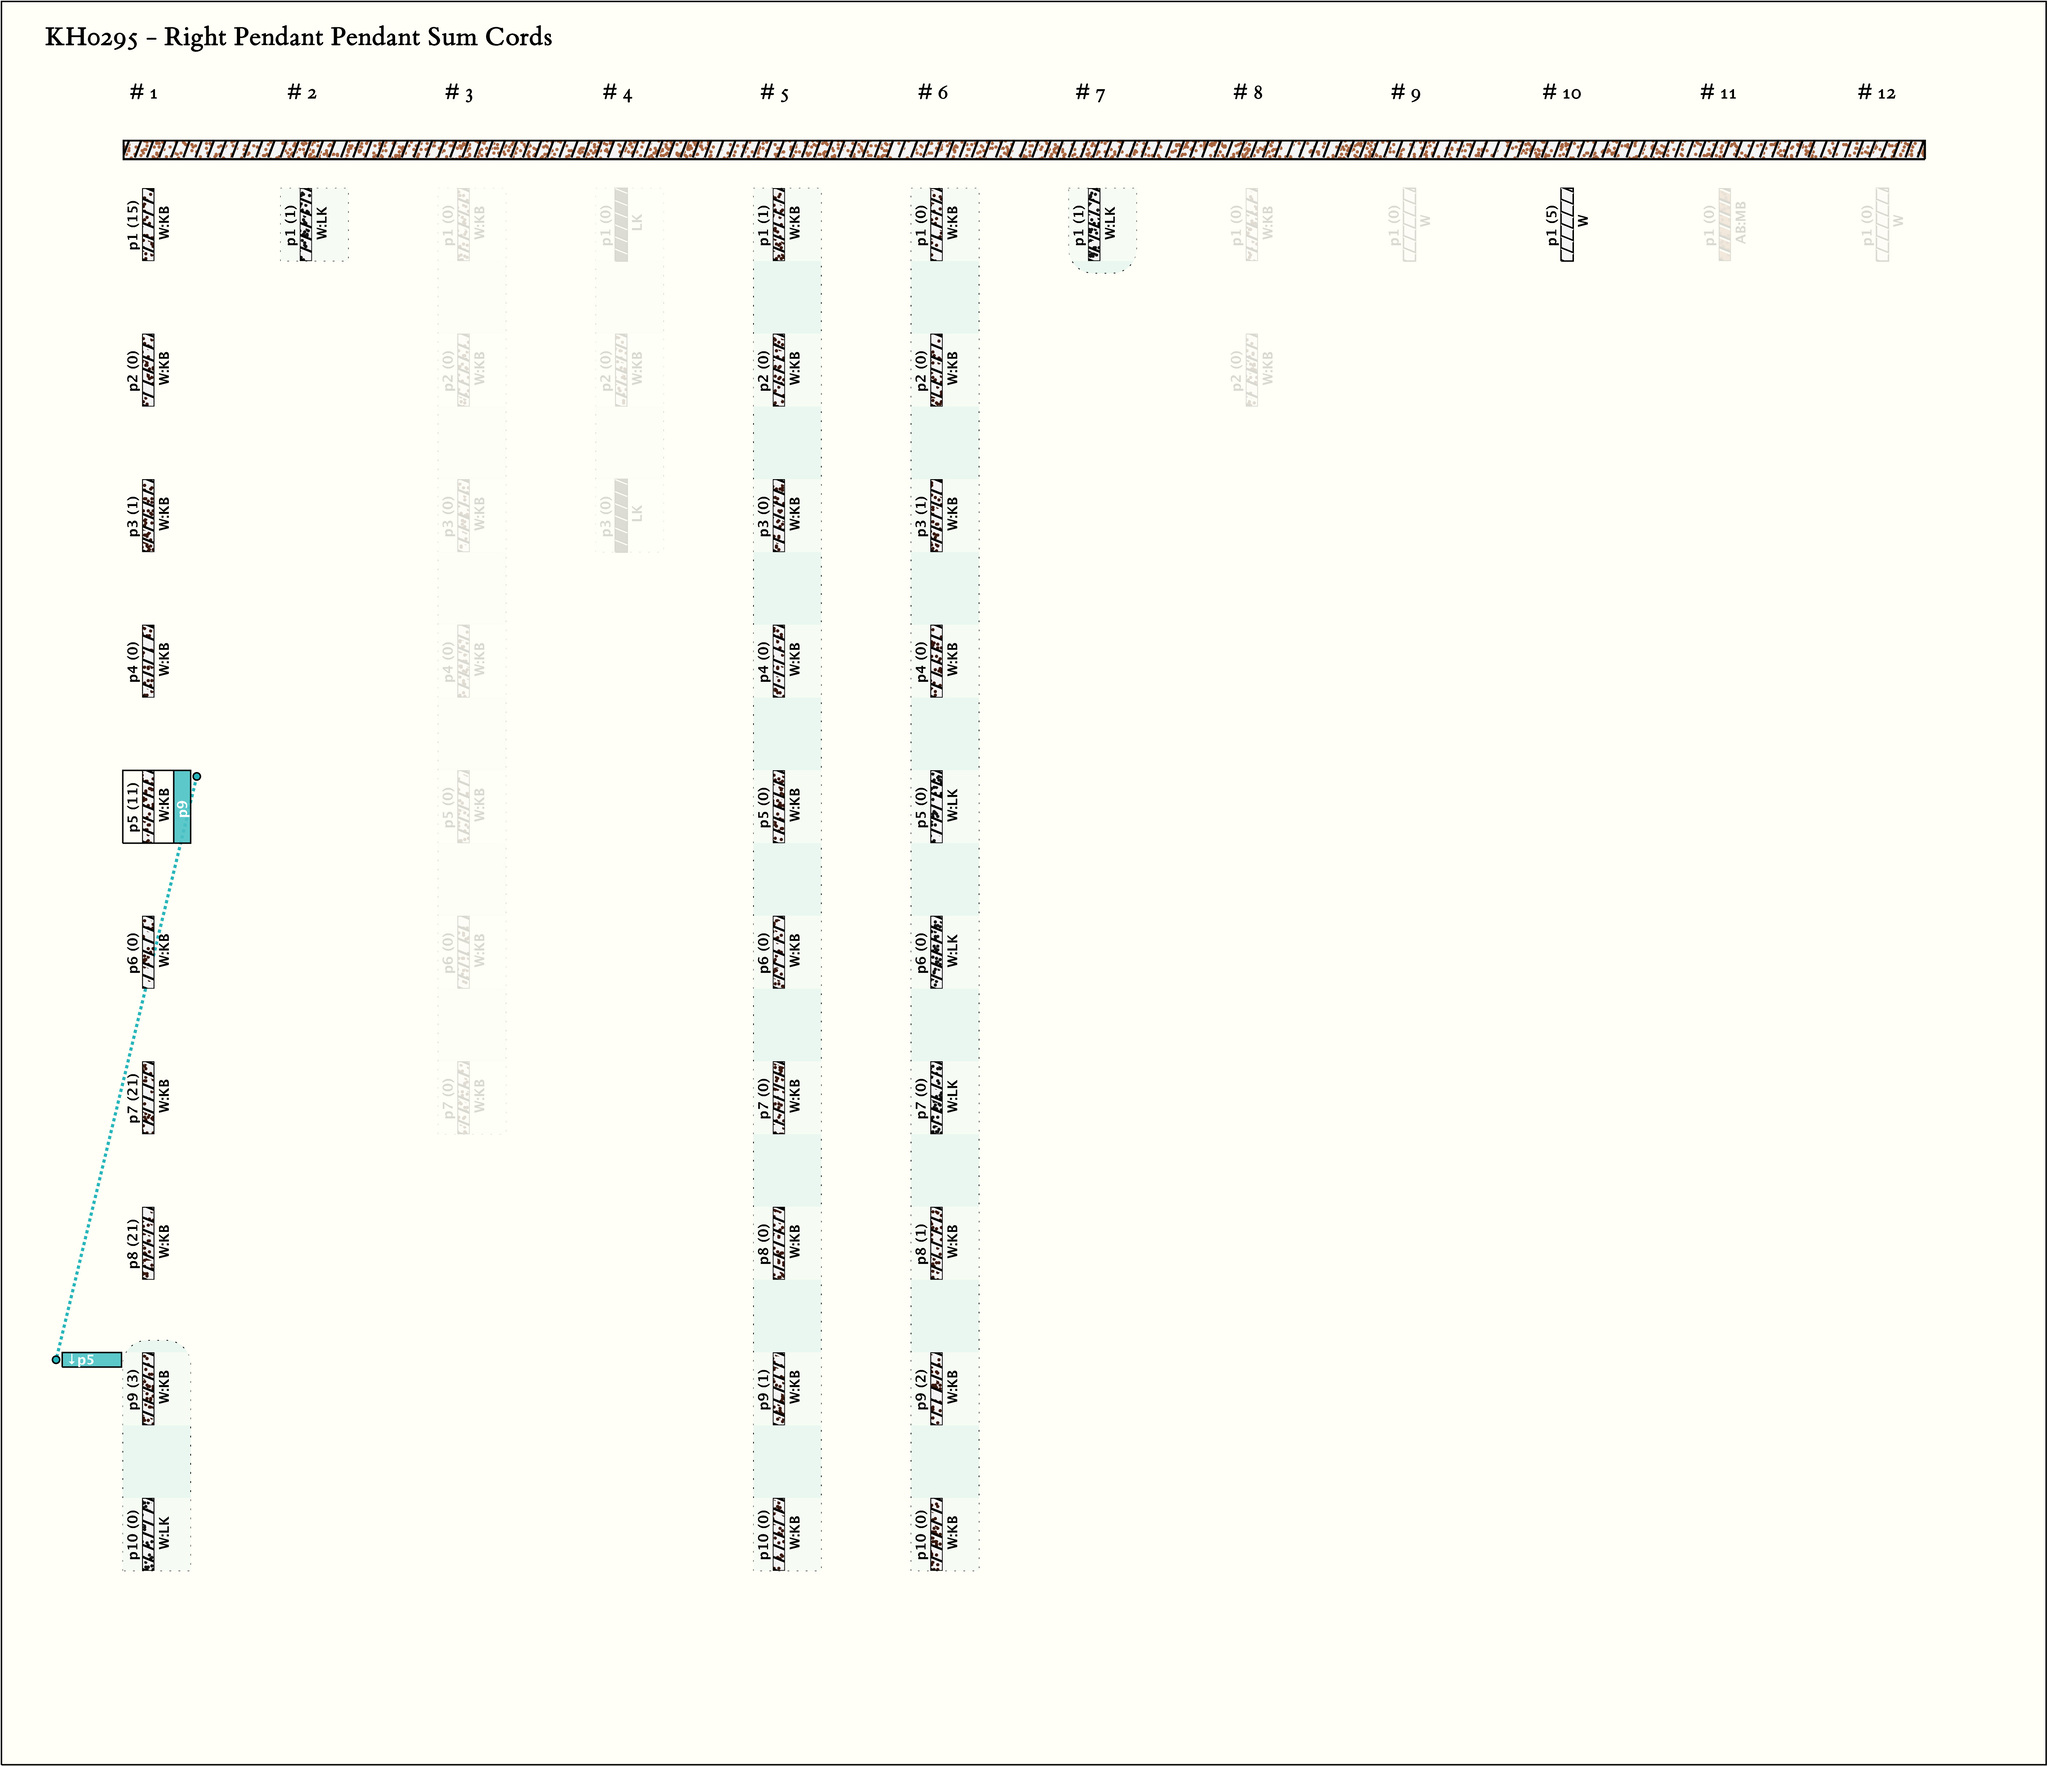Click the # 1 column header

pos(144,93)
